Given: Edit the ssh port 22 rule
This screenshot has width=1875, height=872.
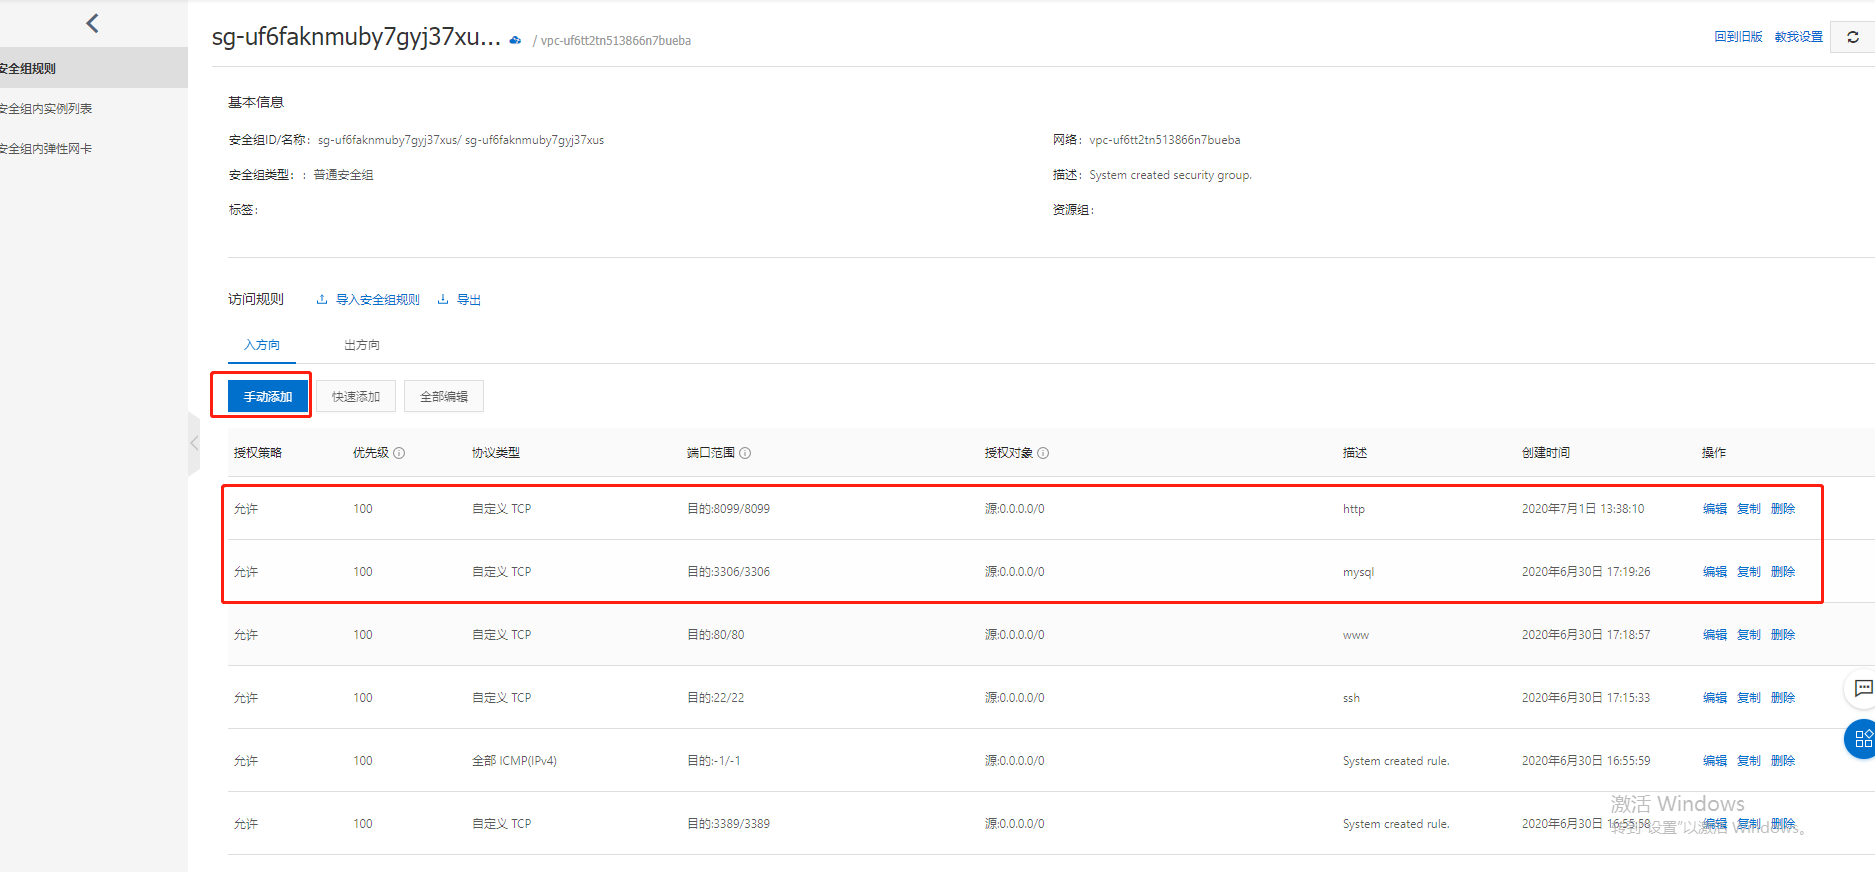Looking at the screenshot, I should tap(1715, 698).
